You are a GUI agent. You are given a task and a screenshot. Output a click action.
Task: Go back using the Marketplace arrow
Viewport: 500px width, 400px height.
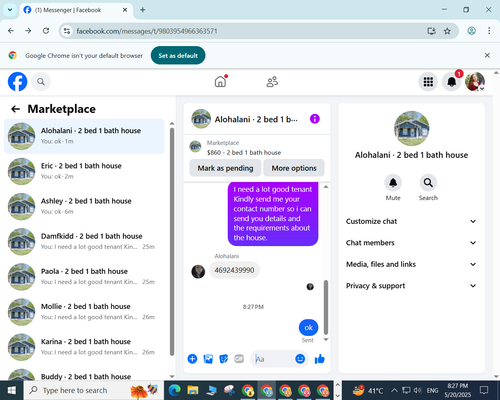point(15,109)
